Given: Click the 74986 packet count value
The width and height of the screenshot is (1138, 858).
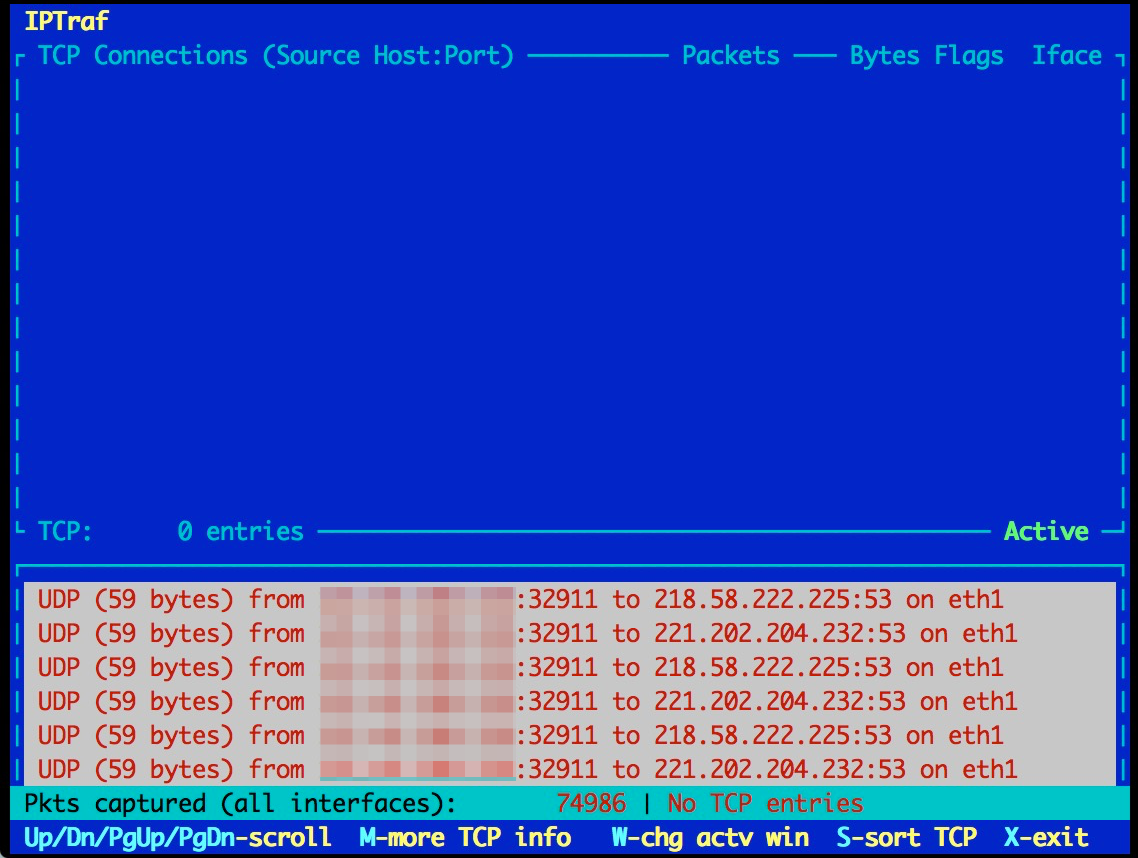Looking at the screenshot, I should pos(591,804).
